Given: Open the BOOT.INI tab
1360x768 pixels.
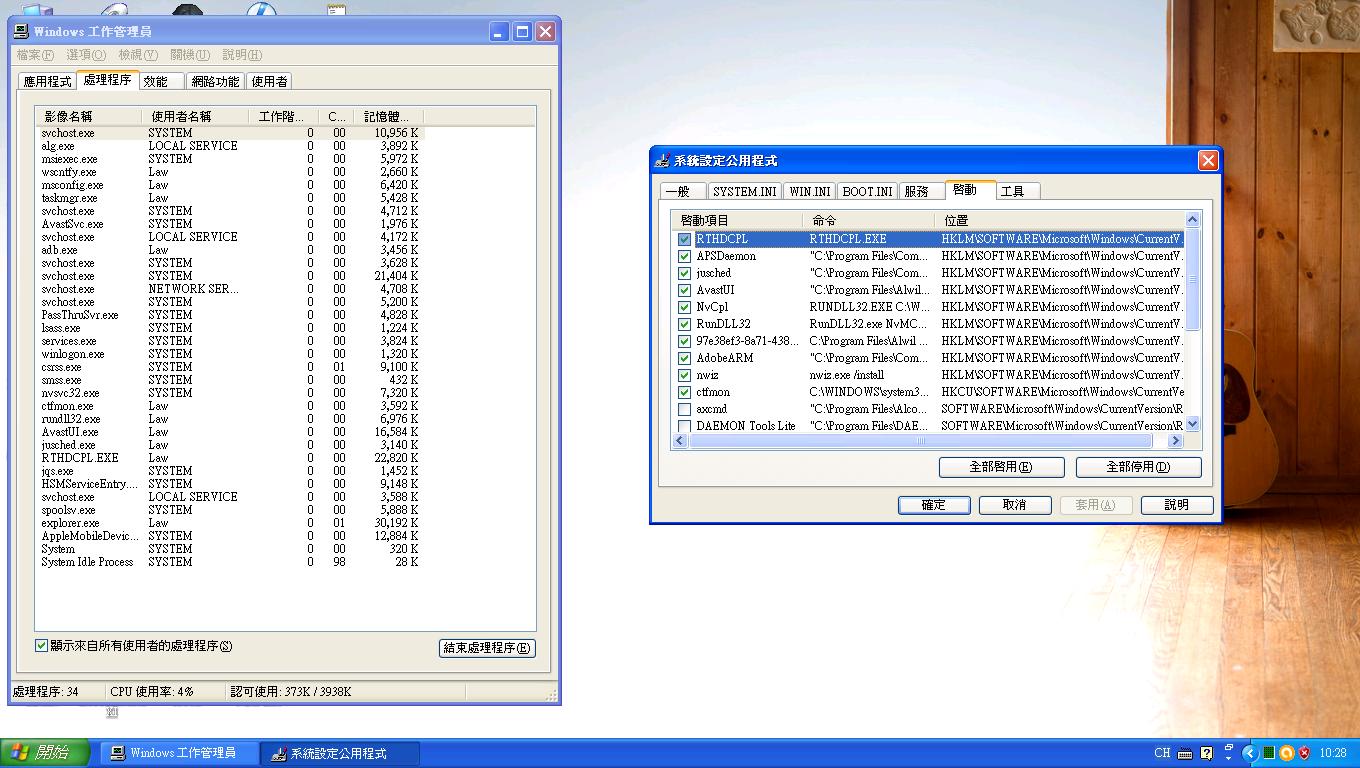Looking at the screenshot, I should coord(867,191).
